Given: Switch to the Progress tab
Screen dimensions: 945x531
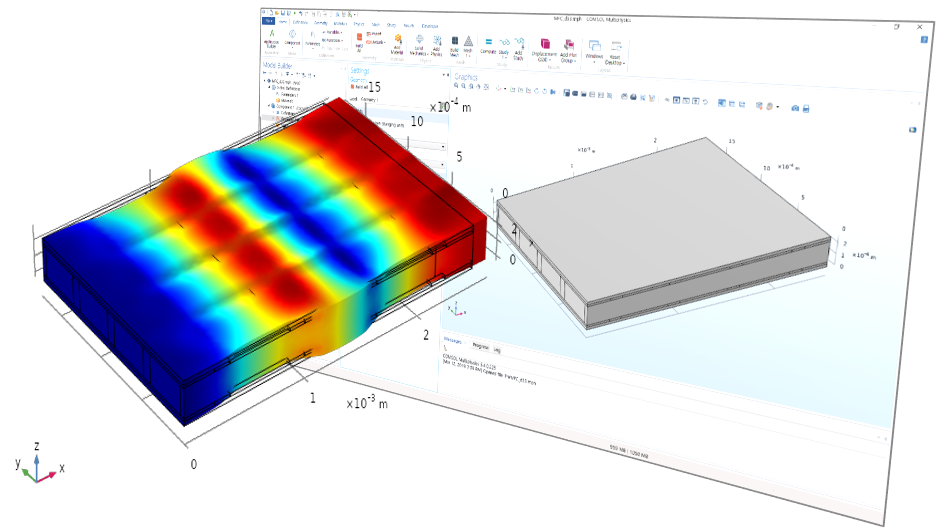Looking at the screenshot, I should tap(481, 347).
